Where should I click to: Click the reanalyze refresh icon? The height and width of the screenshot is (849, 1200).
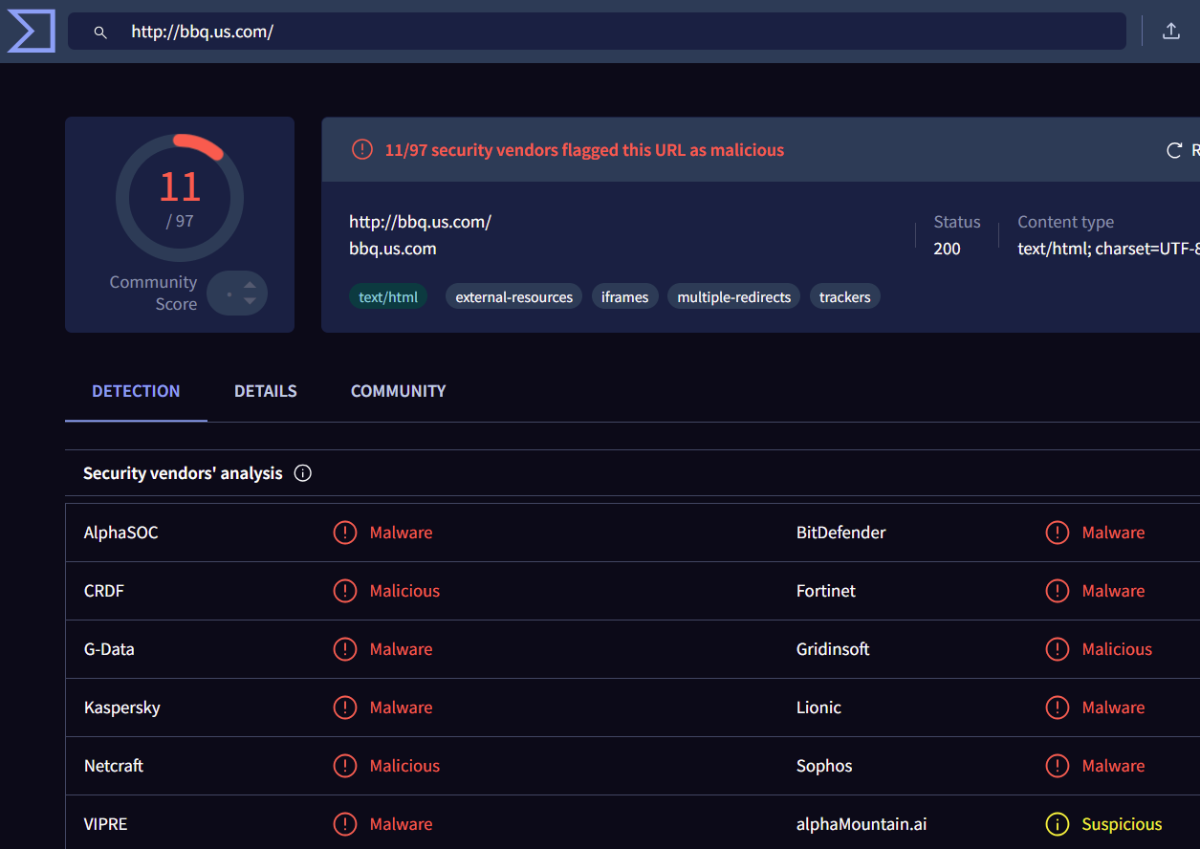click(x=1175, y=150)
